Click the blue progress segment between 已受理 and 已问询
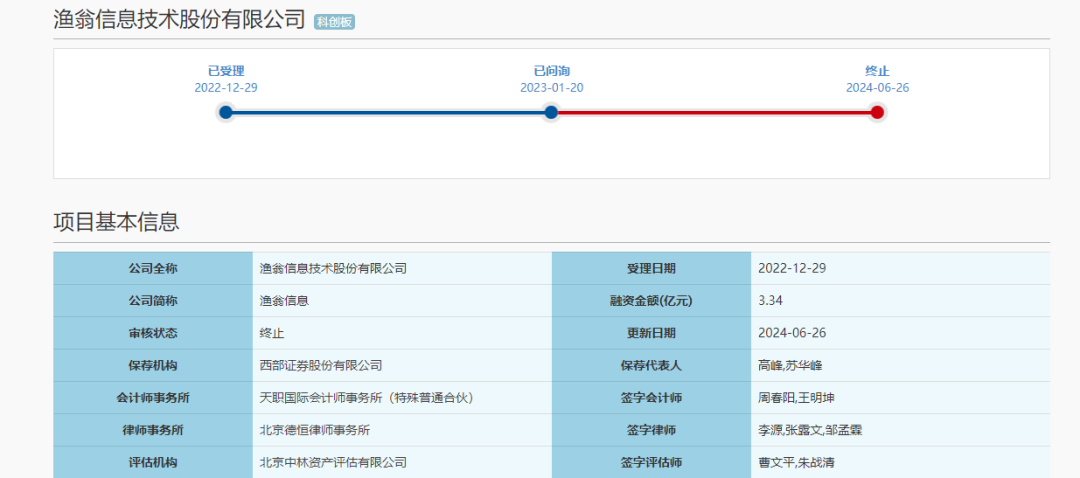 tap(388, 112)
